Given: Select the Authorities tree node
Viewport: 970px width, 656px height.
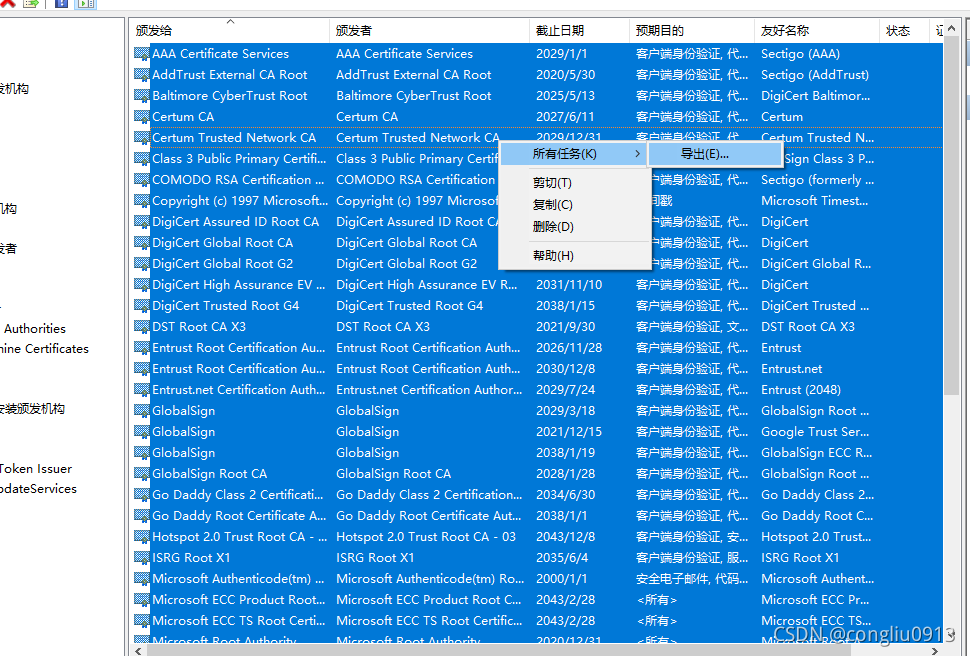Looking at the screenshot, I should pos(35,329).
